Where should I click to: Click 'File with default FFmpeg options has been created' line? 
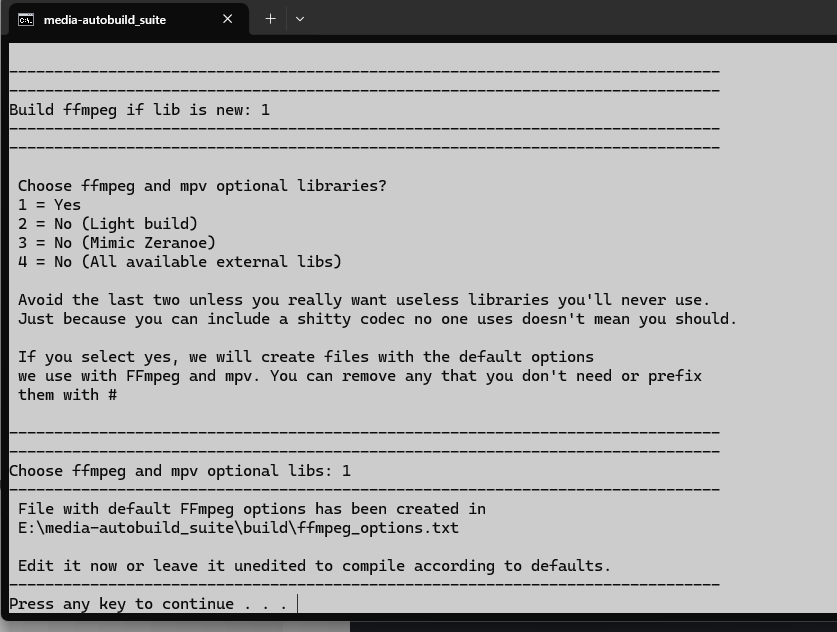pos(252,509)
